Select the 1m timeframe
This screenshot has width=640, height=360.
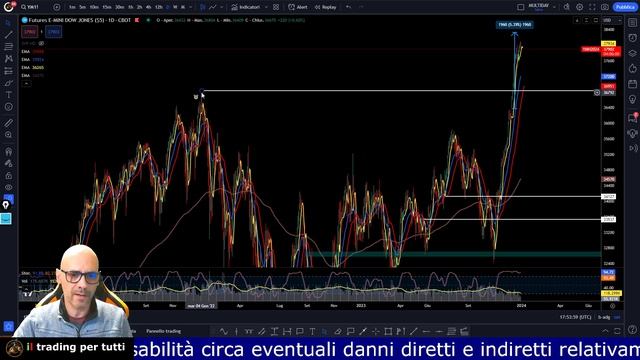click(x=72, y=7)
